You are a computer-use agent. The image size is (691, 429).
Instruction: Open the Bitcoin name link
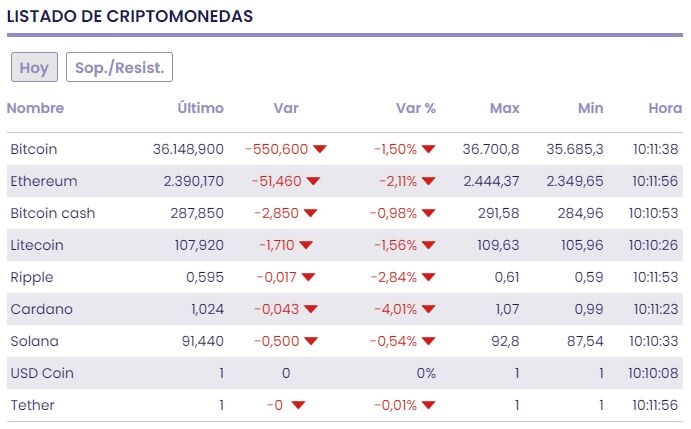(x=33, y=149)
